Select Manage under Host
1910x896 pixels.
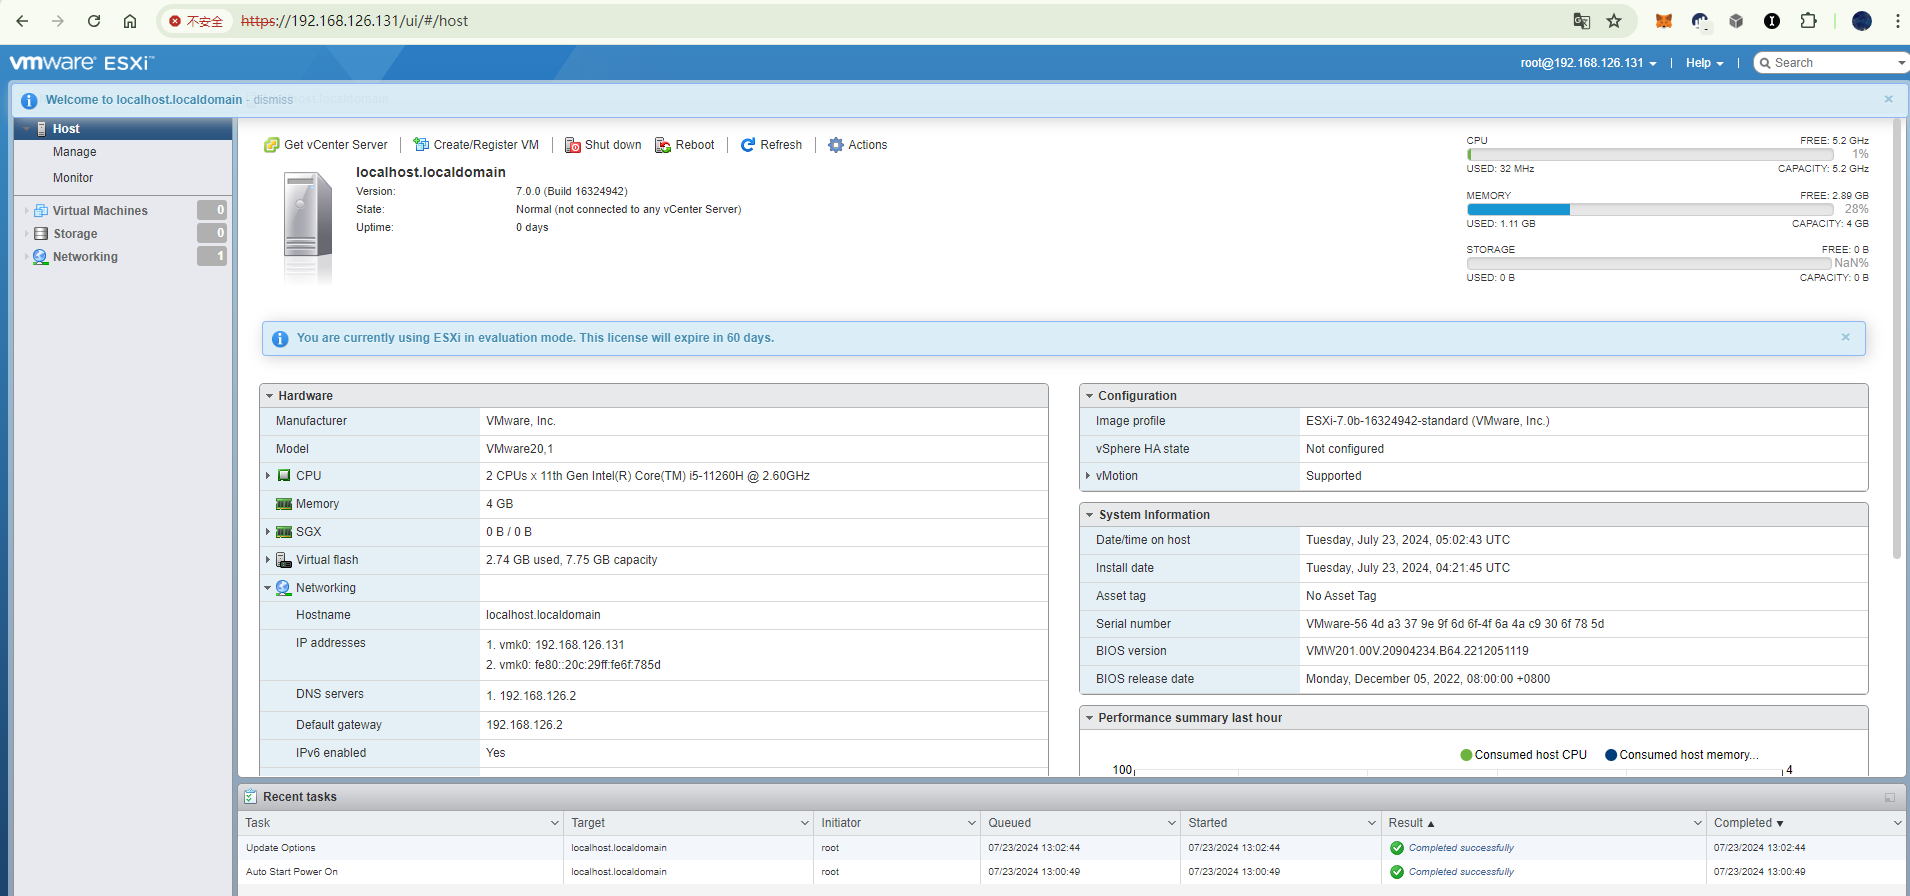pyautogui.click(x=75, y=152)
